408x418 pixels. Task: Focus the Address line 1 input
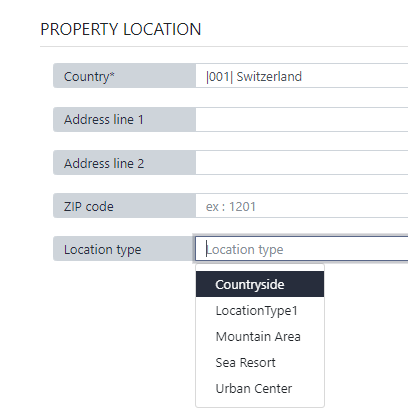tap(302, 119)
